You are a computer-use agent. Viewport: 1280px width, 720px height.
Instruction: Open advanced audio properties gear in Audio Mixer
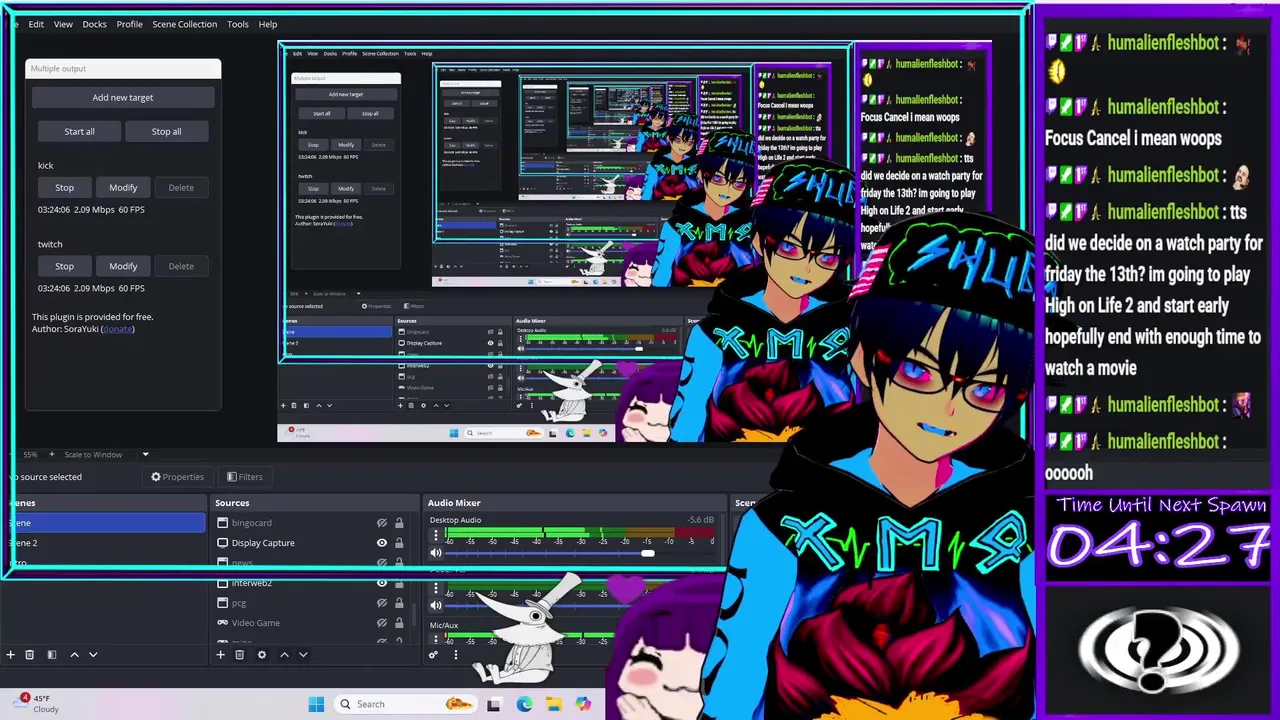[433, 655]
